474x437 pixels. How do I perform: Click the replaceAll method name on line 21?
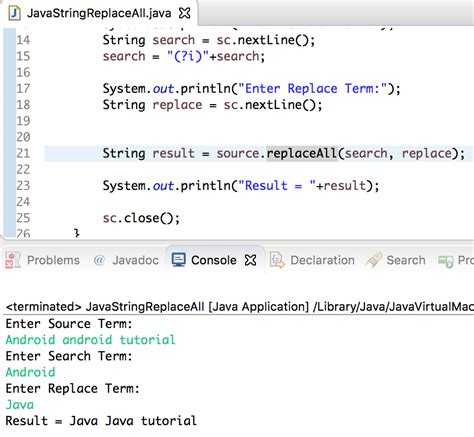click(x=301, y=153)
